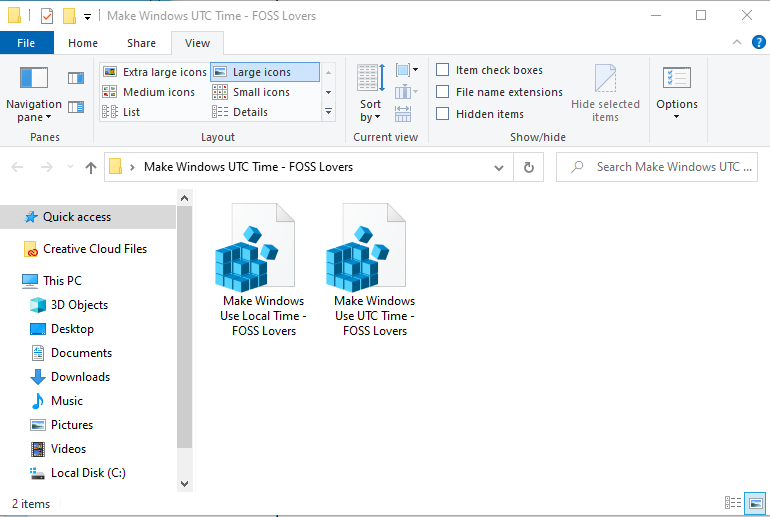Click the window folder icon in title bar
Screen dimensions: 770x517
pyautogui.click(x=14, y=16)
